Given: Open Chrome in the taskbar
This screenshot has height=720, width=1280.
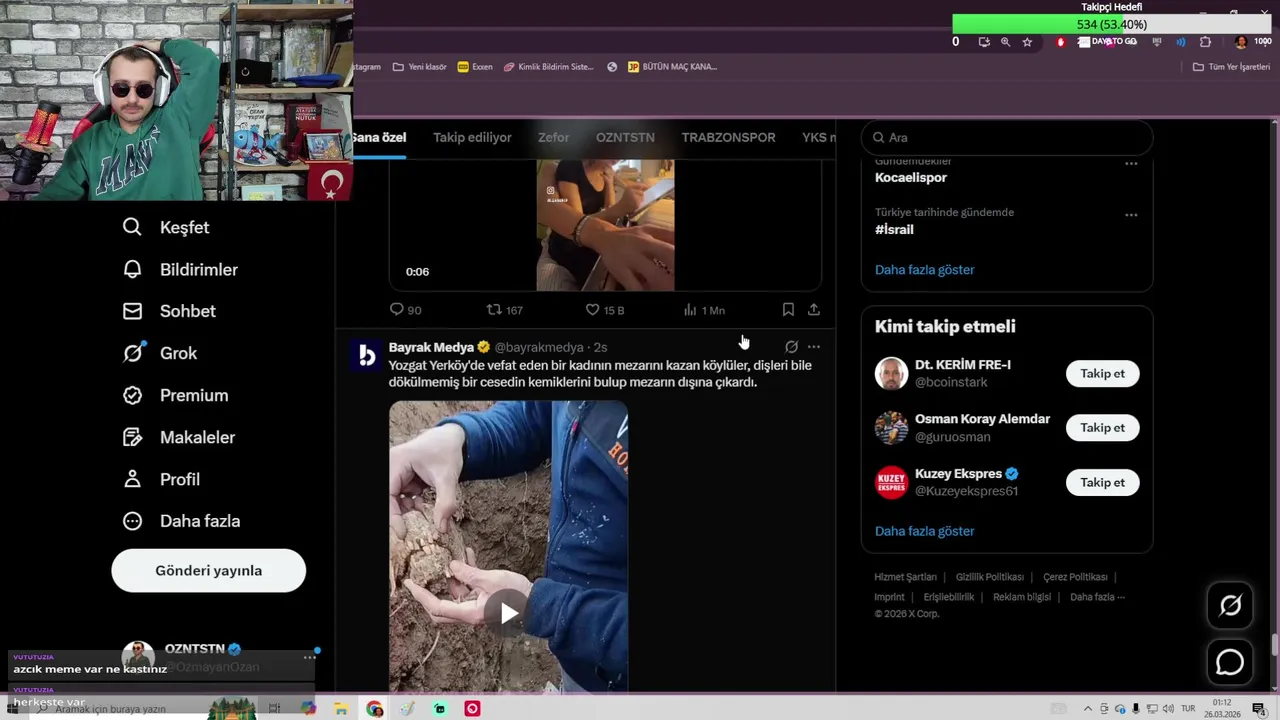Looking at the screenshot, I should pyautogui.click(x=374, y=709).
